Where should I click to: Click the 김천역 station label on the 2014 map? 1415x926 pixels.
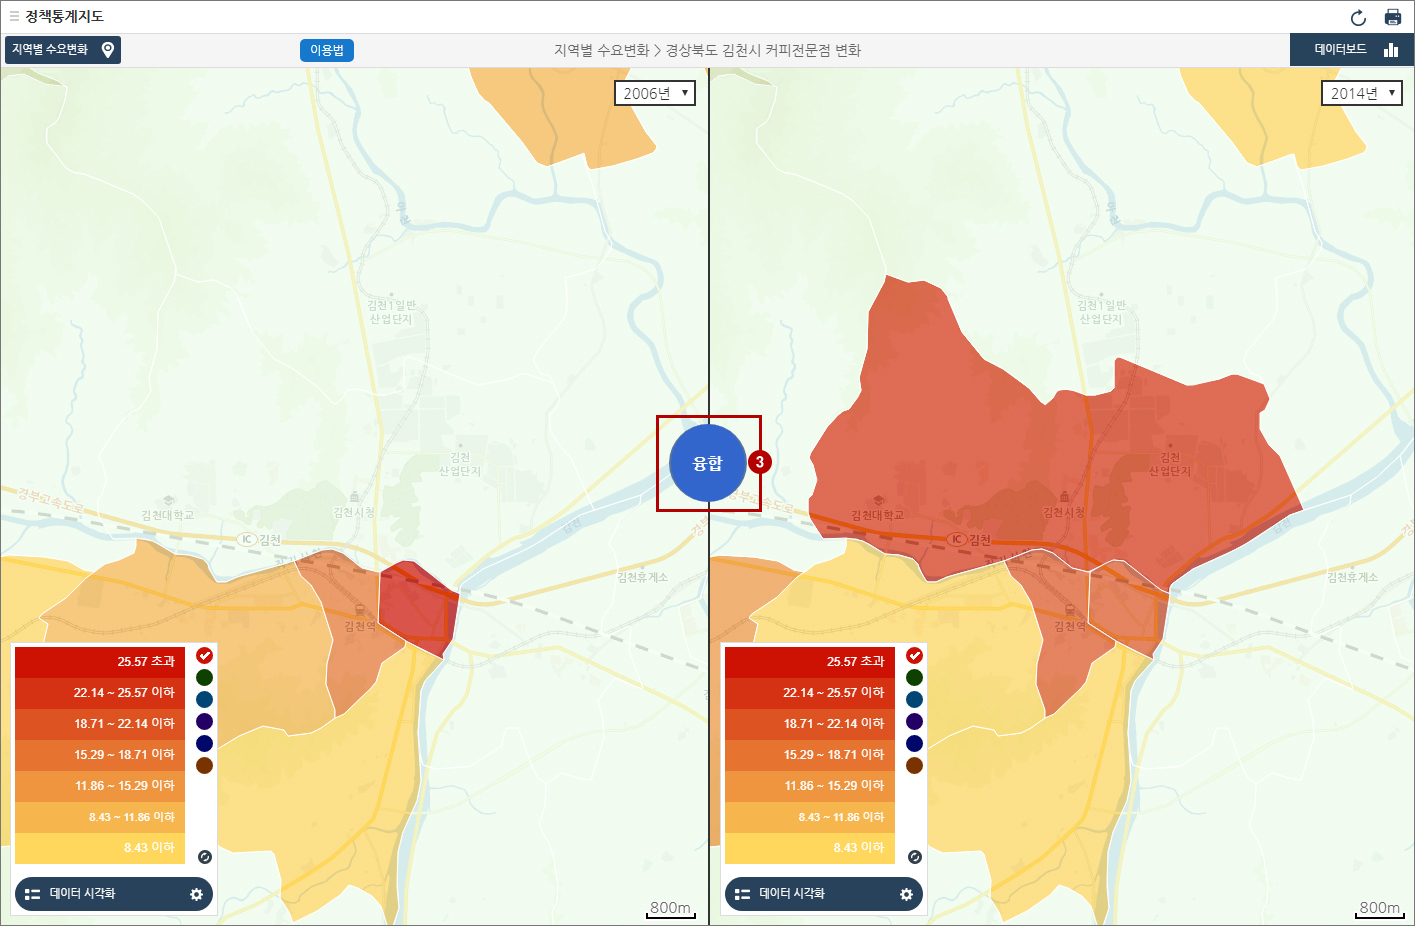(1070, 626)
